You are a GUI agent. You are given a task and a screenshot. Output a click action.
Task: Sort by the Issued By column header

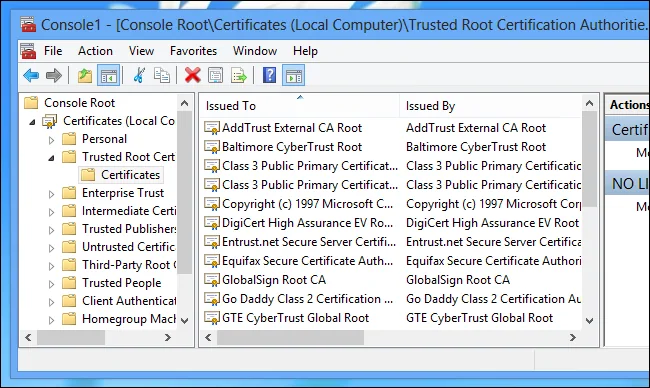[490, 106]
